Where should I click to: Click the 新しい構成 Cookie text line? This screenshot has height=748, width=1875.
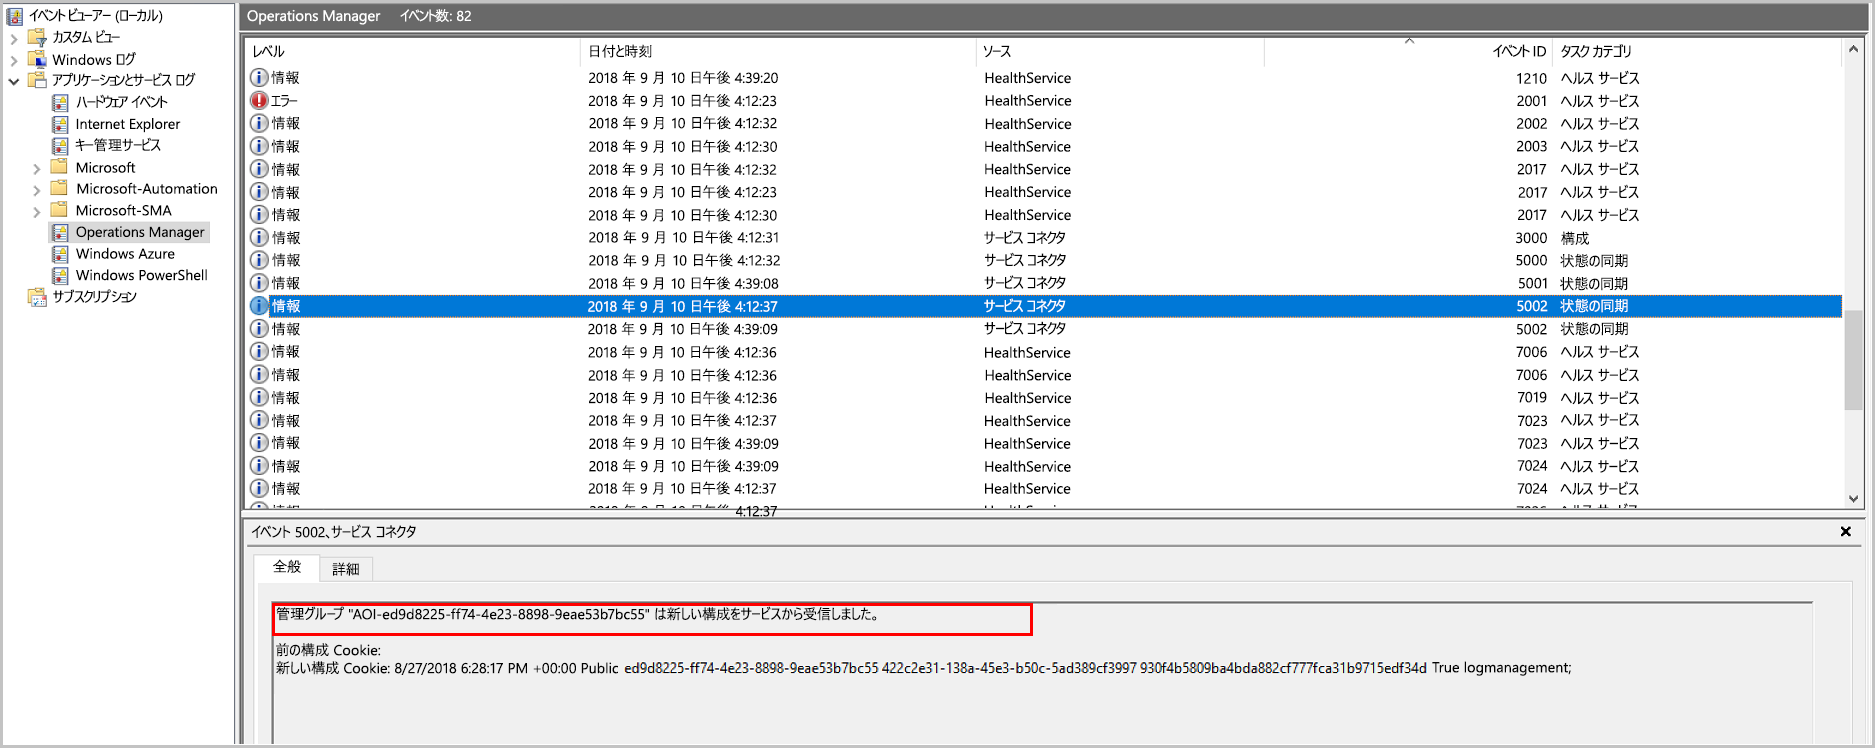pyautogui.click(x=923, y=668)
